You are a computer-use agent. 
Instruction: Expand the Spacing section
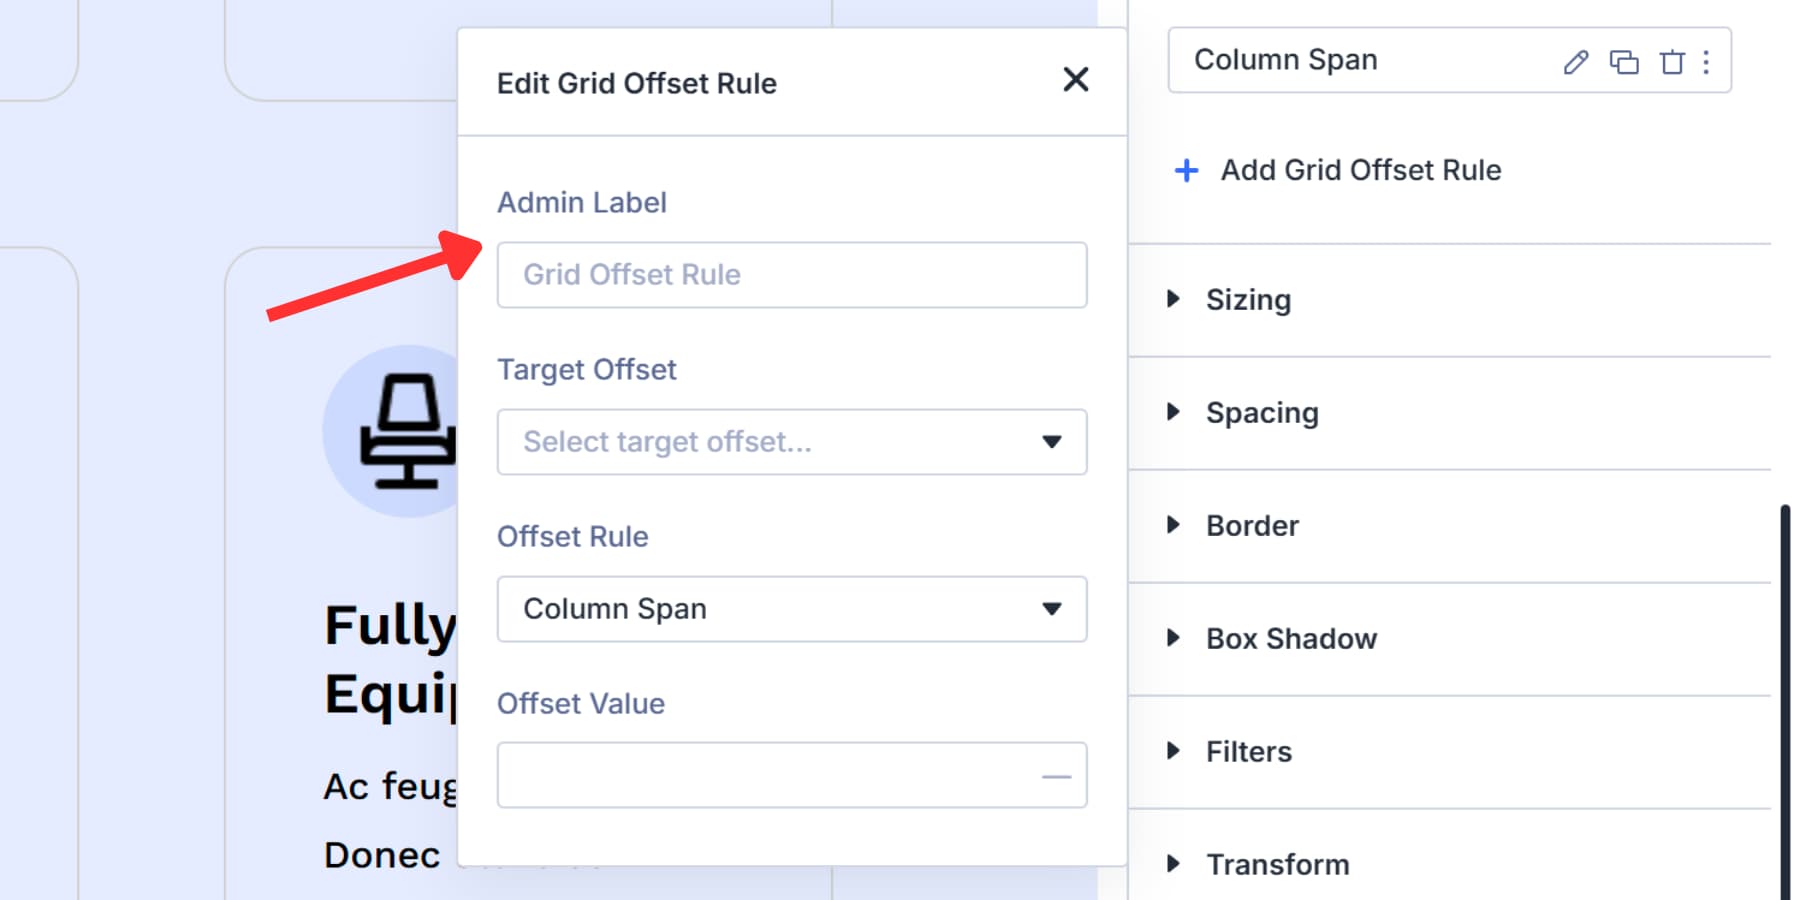click(x=1262, y=412)
